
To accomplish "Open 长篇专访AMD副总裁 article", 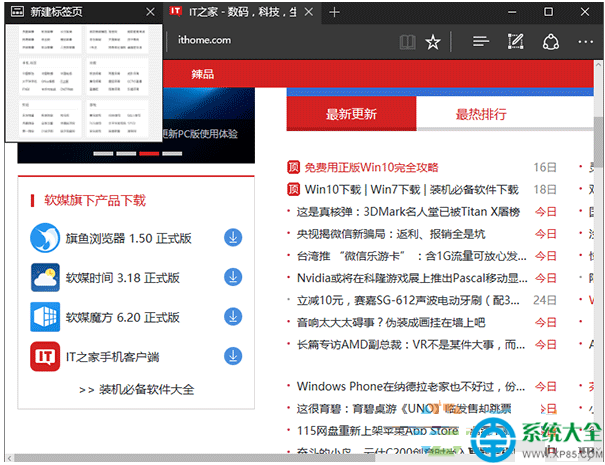I will click(411, 345).
